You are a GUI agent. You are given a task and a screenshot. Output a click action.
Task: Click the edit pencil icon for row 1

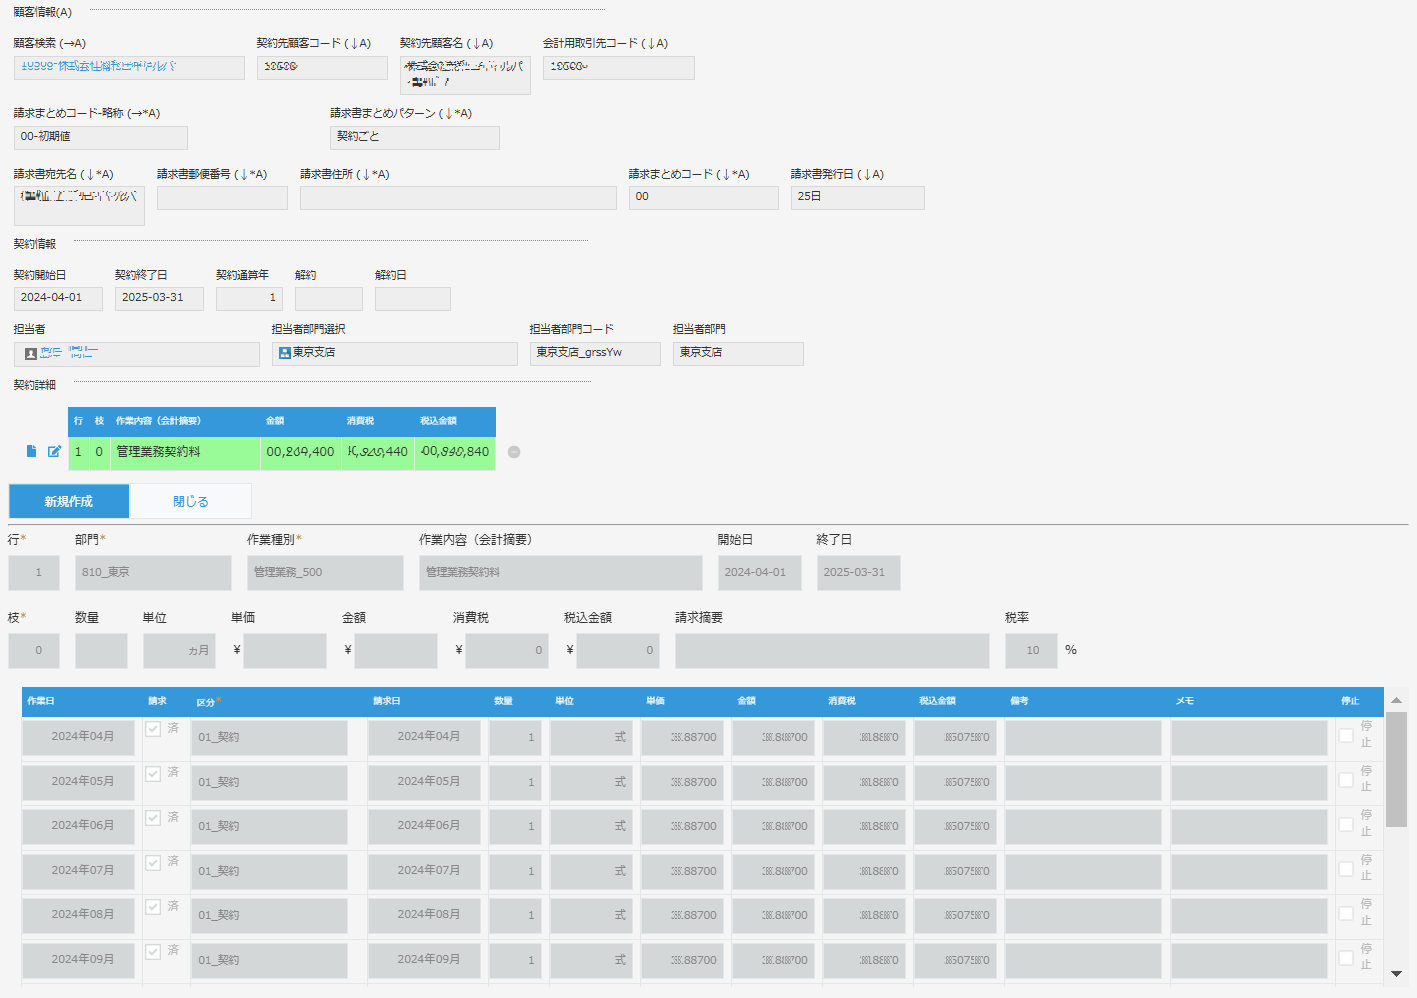click(x=54, y=451)
